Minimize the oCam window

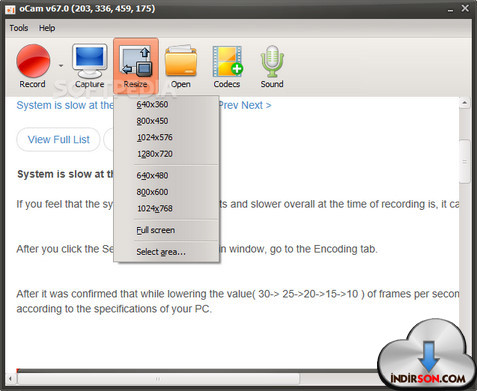pos(451,9)
